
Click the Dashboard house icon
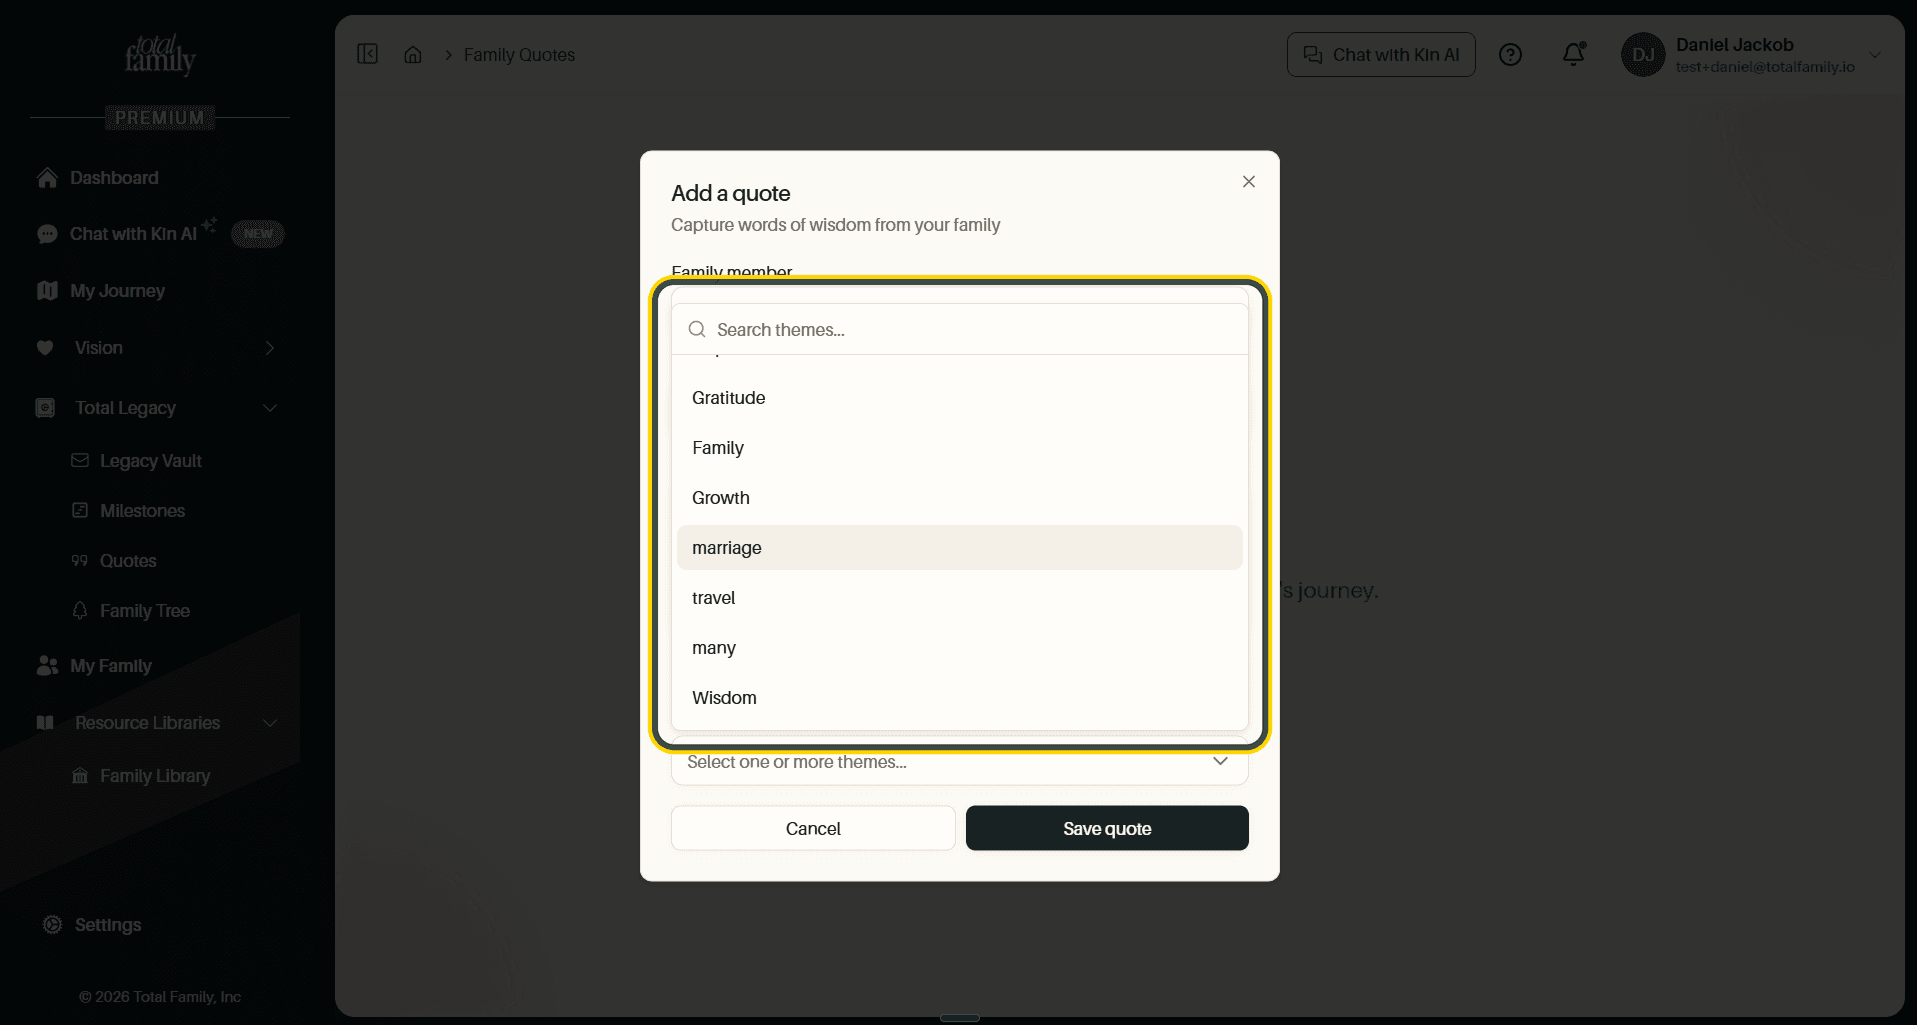pos(47,177)
